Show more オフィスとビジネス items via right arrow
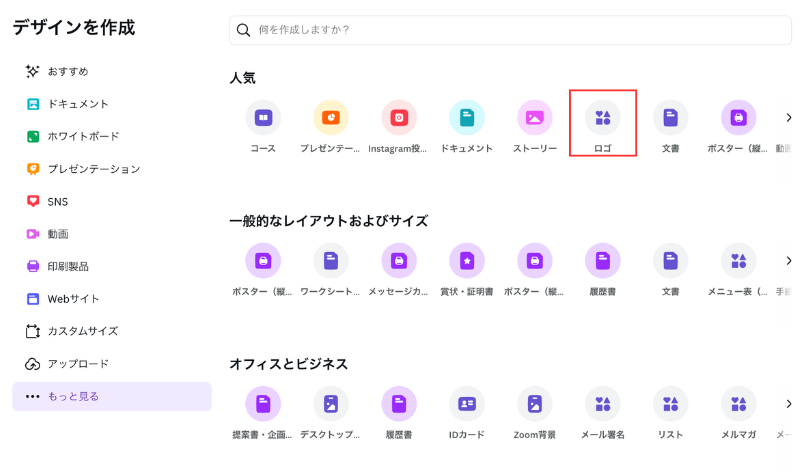This screenshot has height=476, width=800. (x=788, y=404)
